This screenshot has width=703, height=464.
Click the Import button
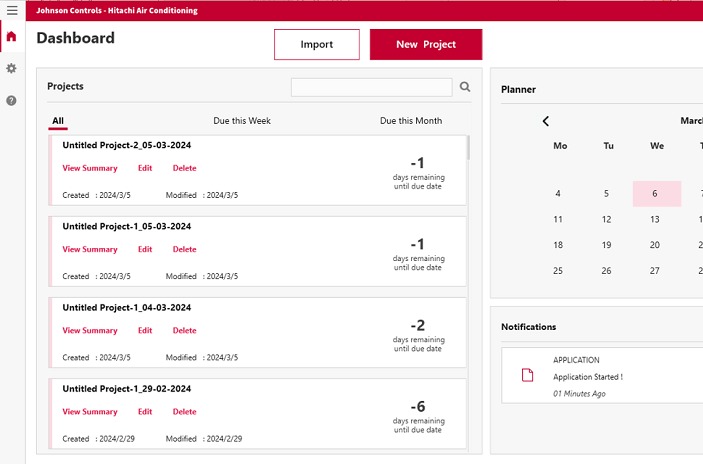pyautogui.click(x=317, y=45)
